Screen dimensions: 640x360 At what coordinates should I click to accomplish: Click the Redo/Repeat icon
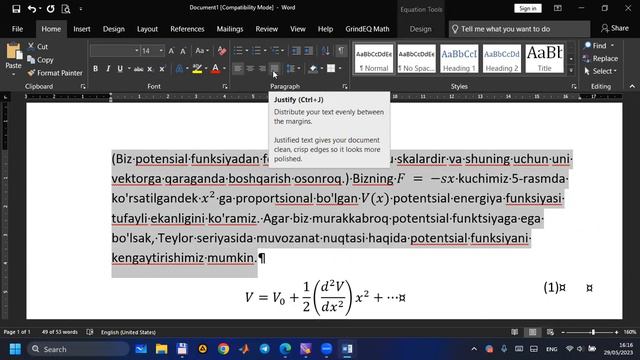pyautogui.click(x=50, y=9)
